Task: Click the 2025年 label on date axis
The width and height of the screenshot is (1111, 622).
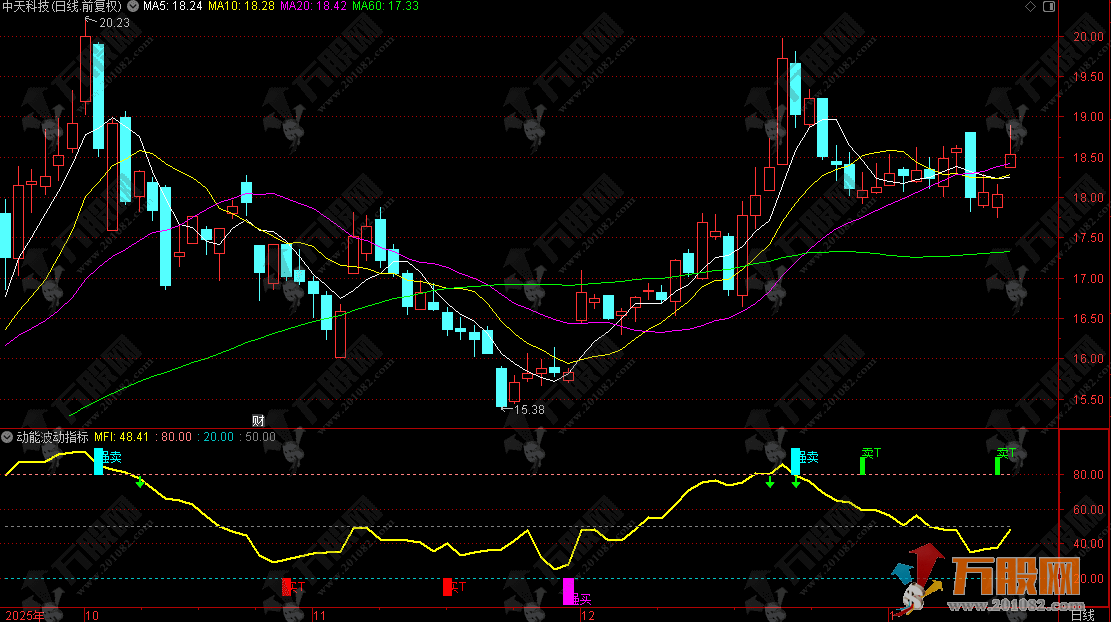Action: [25, 615]
